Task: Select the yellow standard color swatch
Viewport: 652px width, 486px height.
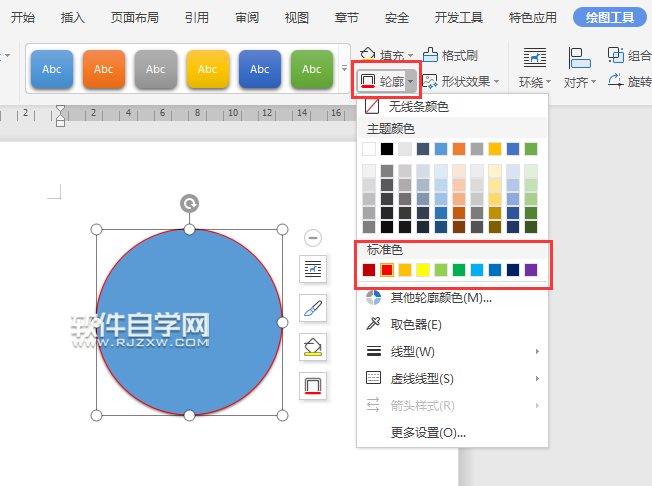Action: click(423, 270)
